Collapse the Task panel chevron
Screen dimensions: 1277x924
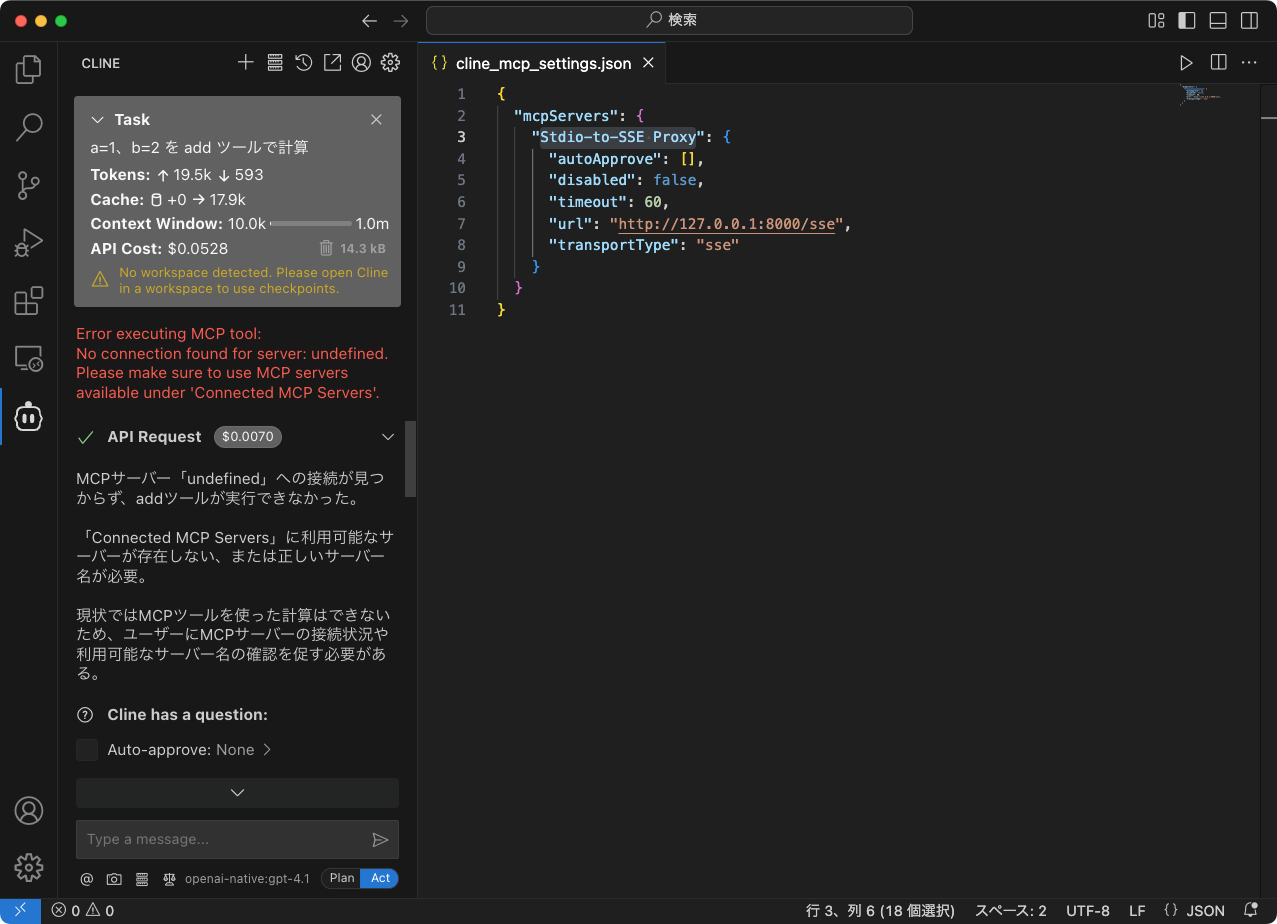[97, 119]
